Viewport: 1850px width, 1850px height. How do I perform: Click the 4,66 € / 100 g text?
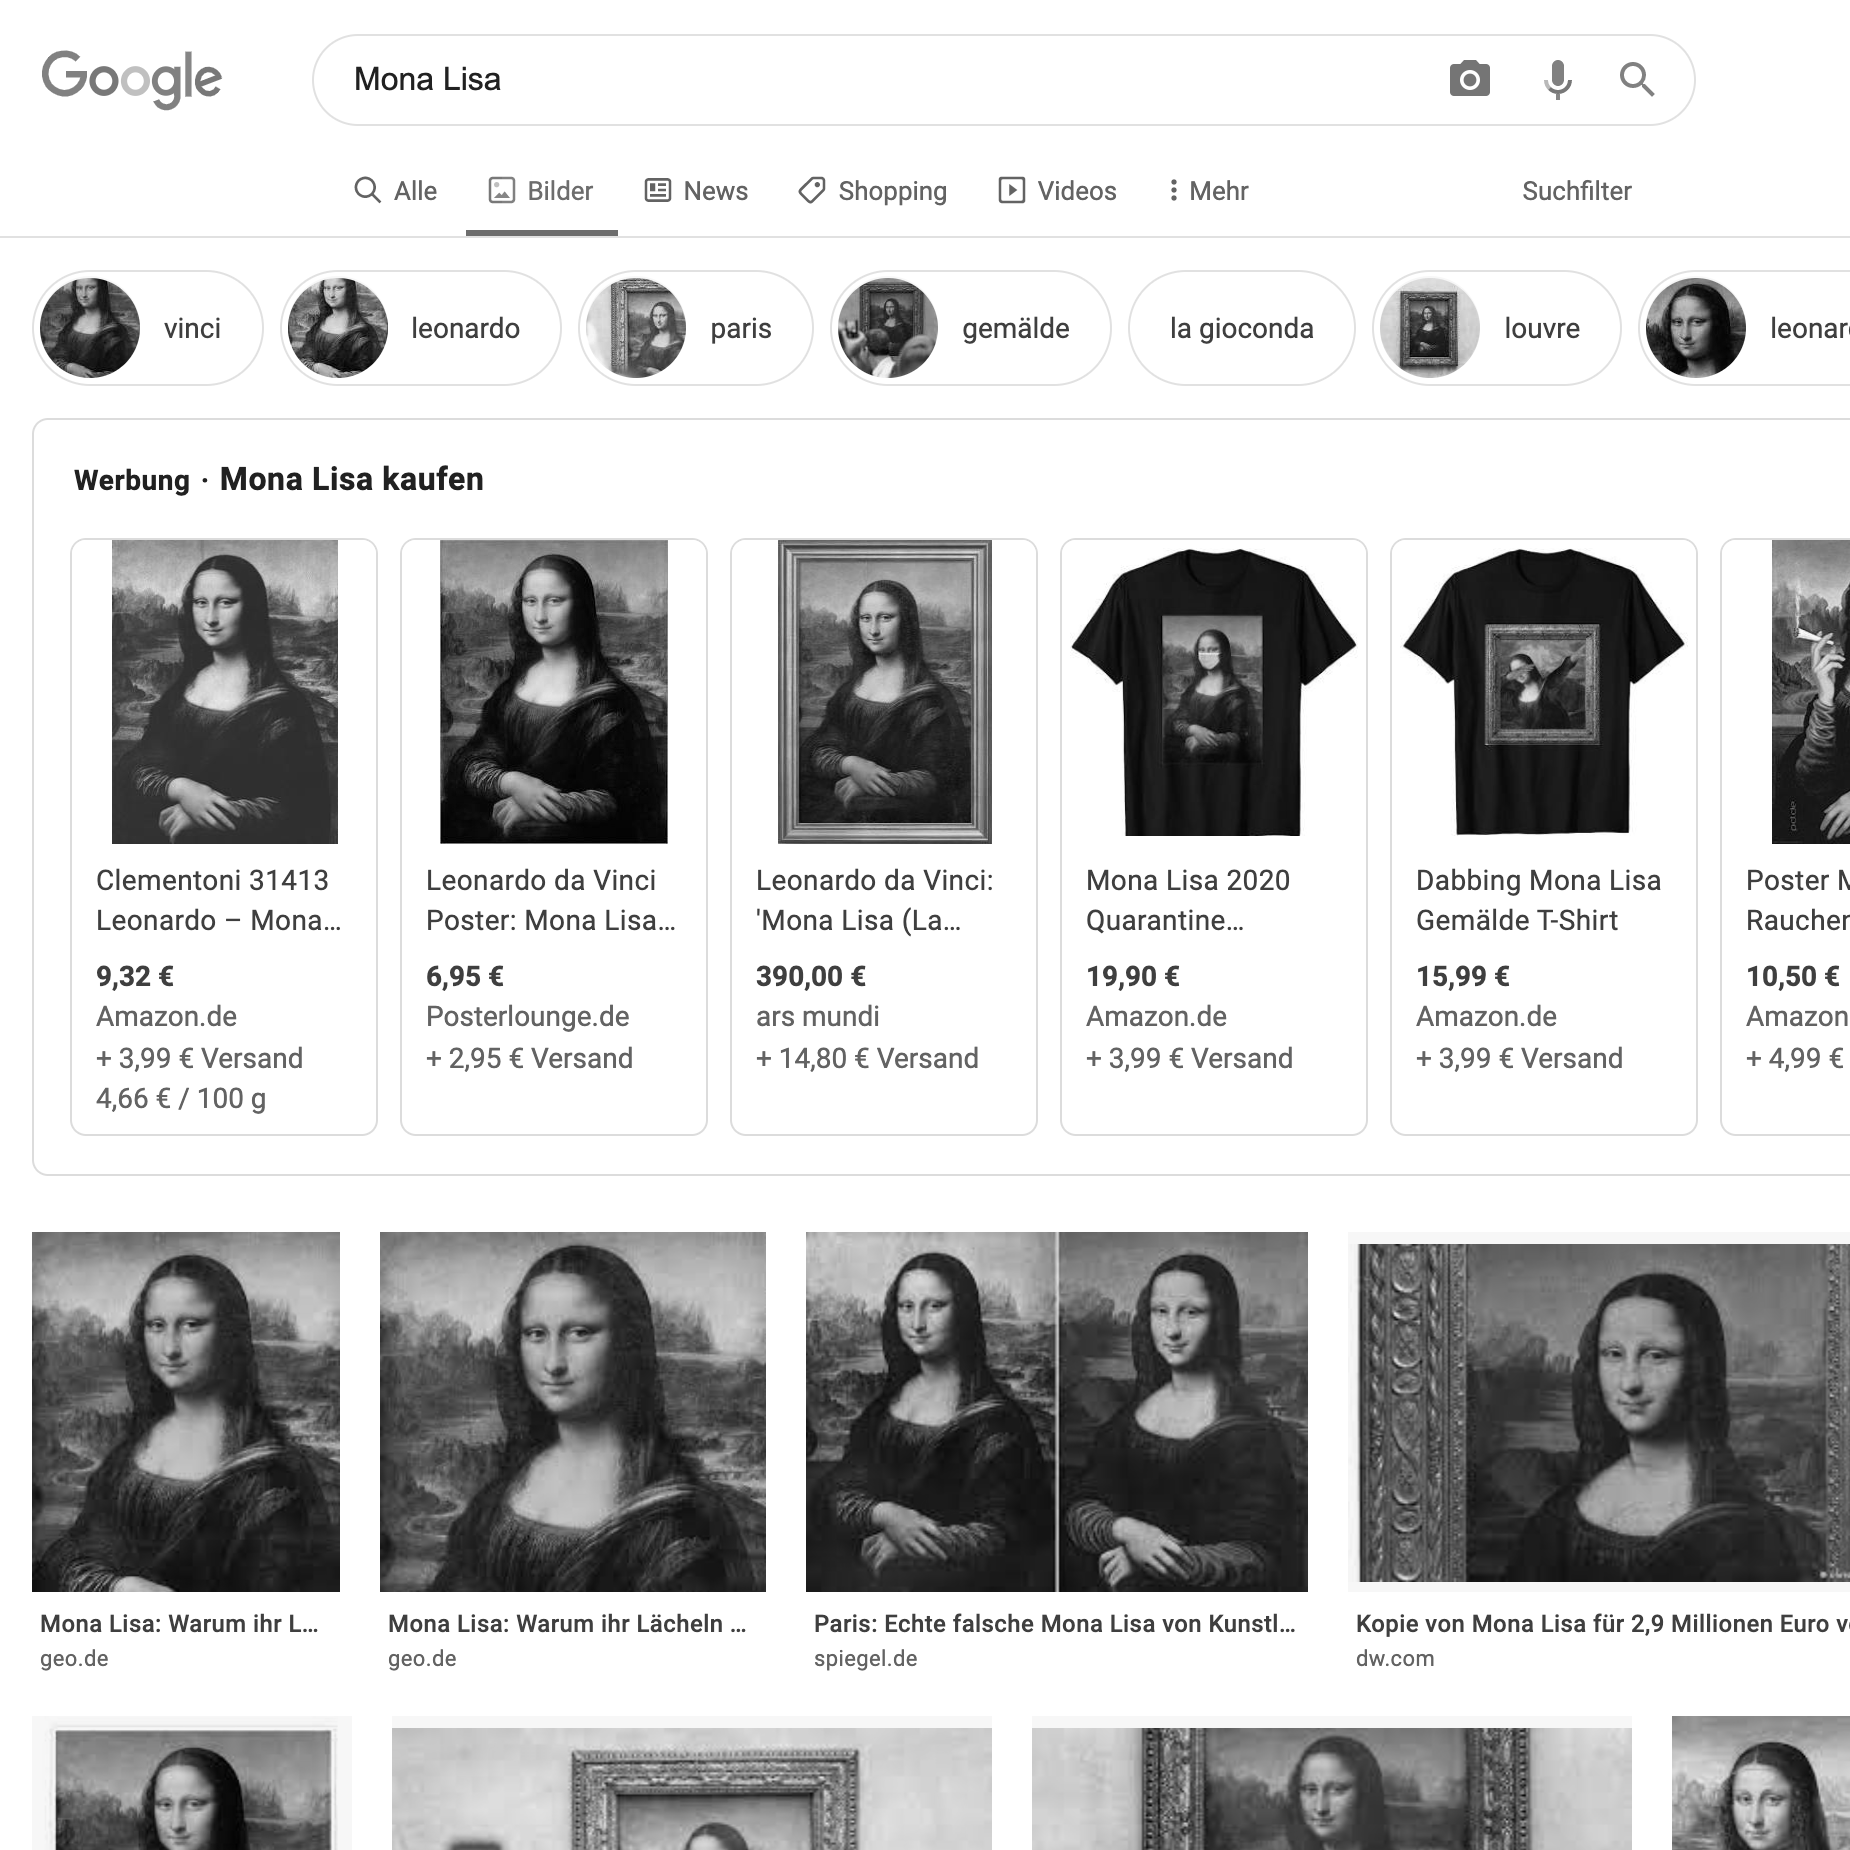181,1099
